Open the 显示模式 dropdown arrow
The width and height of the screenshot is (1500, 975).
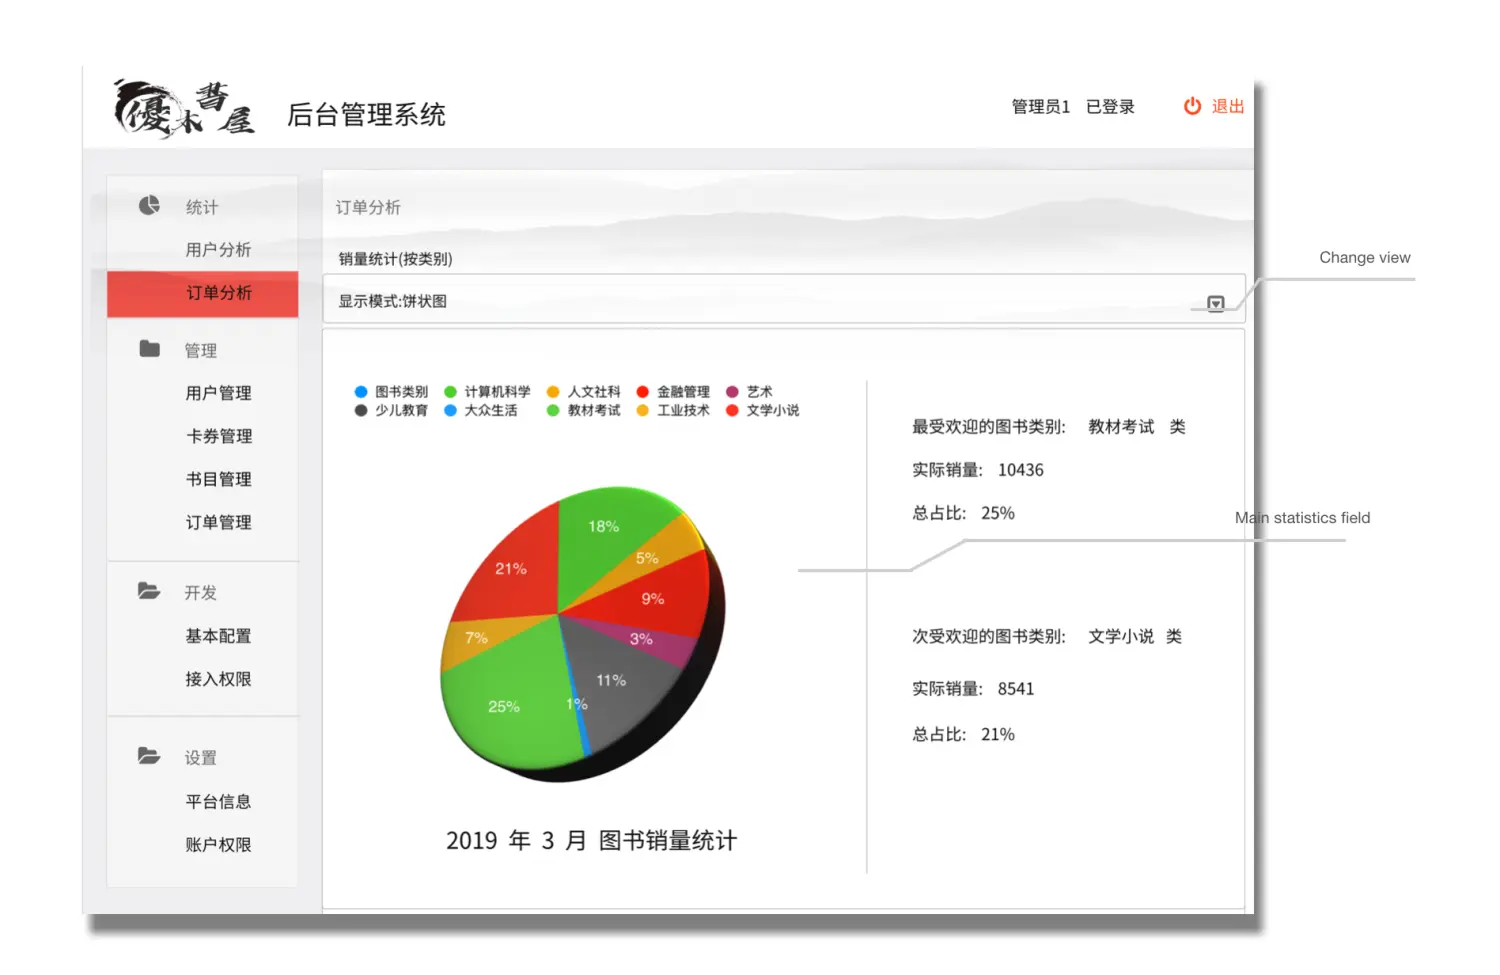pyautogui.click(x=1216, y=303)
